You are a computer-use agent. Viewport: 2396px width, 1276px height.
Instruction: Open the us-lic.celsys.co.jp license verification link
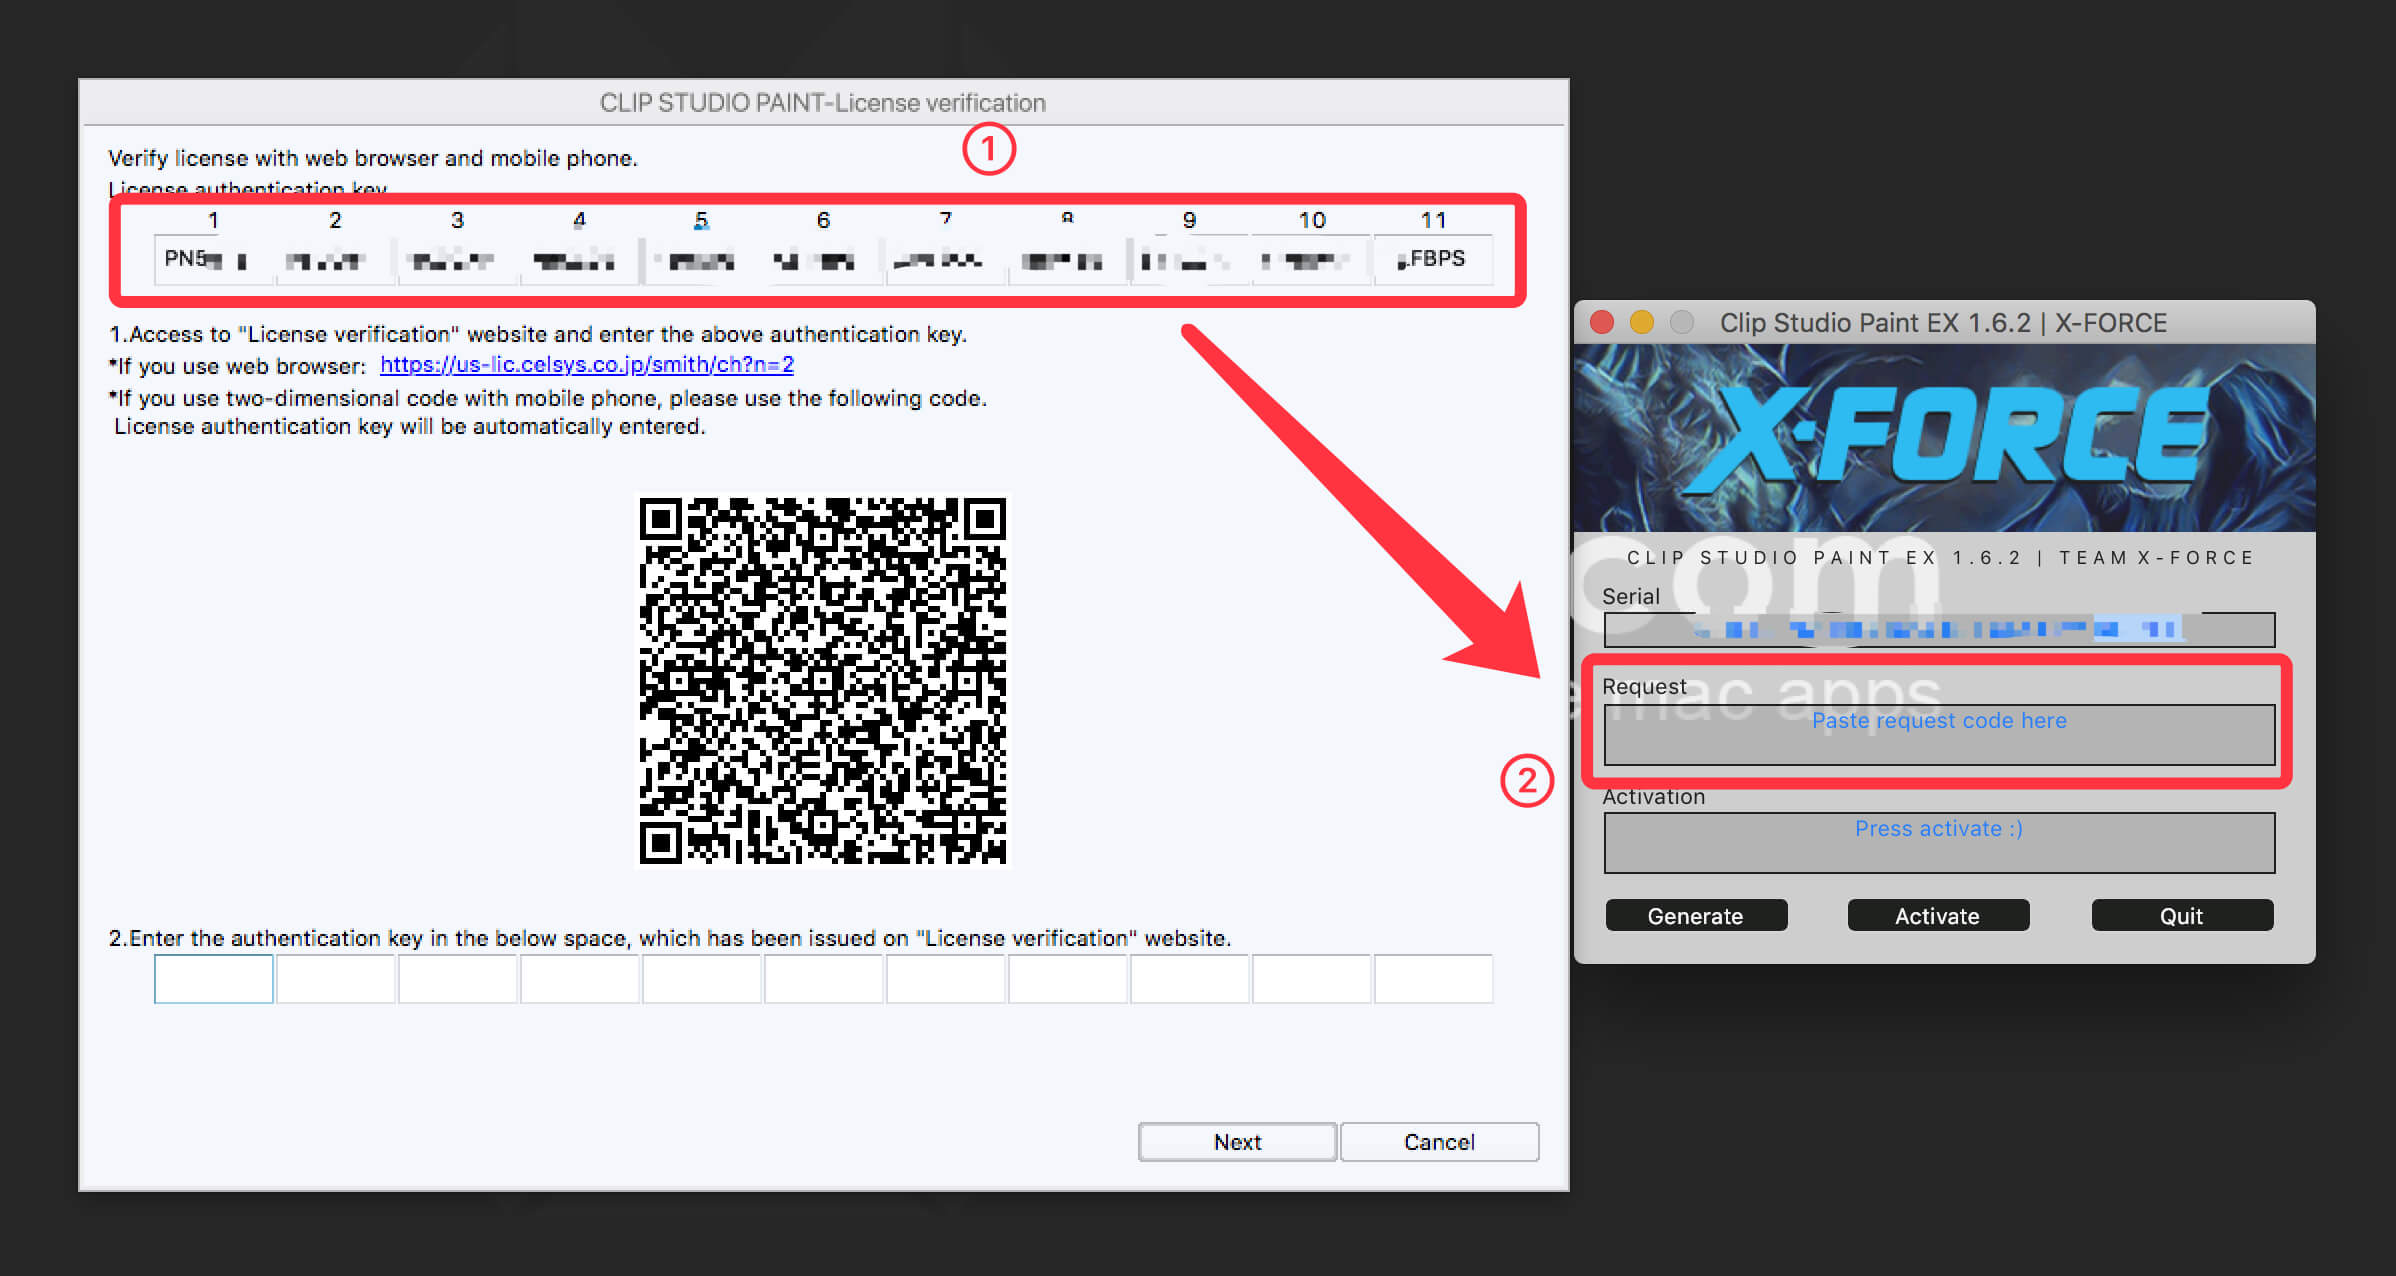pos(587,365)
